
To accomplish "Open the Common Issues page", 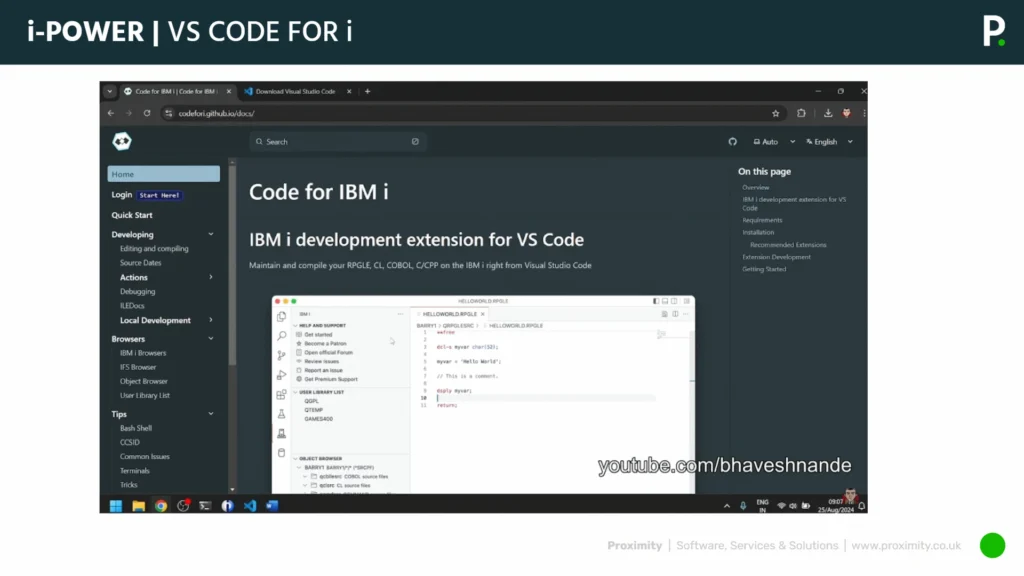I will [x=144, y=456].
